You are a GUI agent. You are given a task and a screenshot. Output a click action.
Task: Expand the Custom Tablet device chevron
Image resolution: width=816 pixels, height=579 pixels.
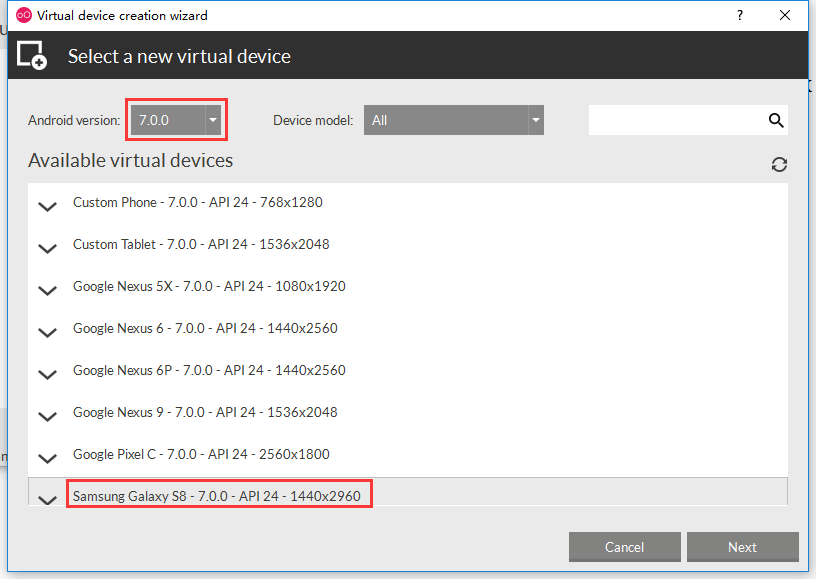pyautogui.click(x=47, y=249)
